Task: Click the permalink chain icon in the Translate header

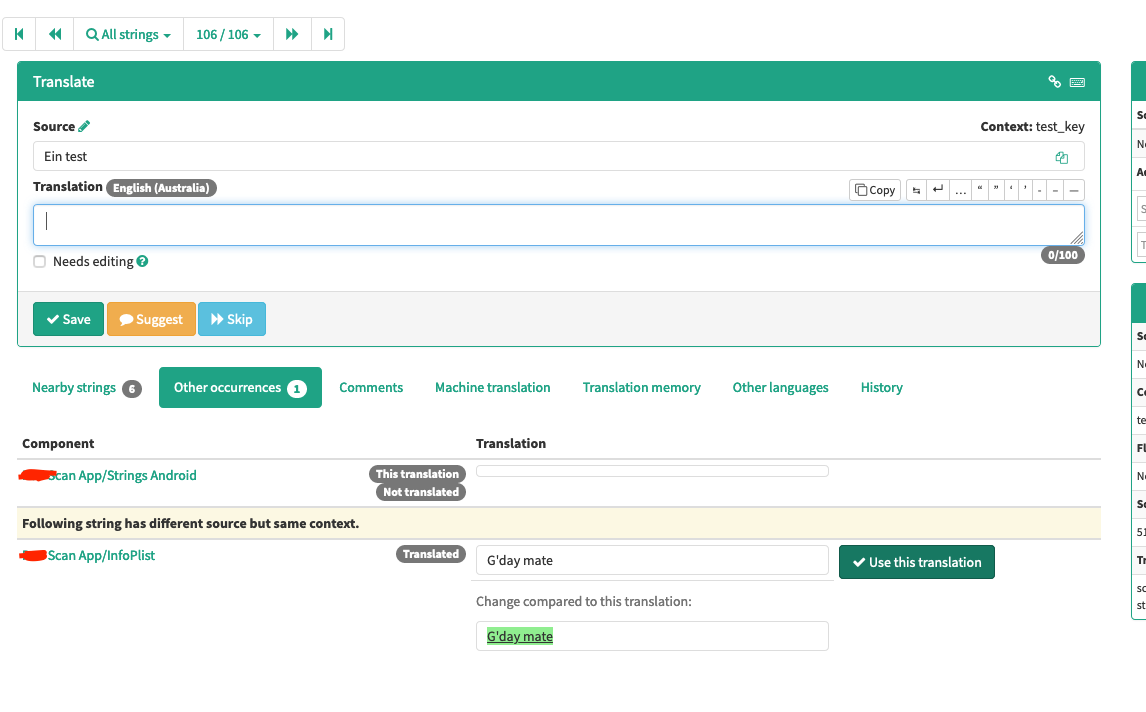Action: pyautogui.click(x=1054, y=82)
